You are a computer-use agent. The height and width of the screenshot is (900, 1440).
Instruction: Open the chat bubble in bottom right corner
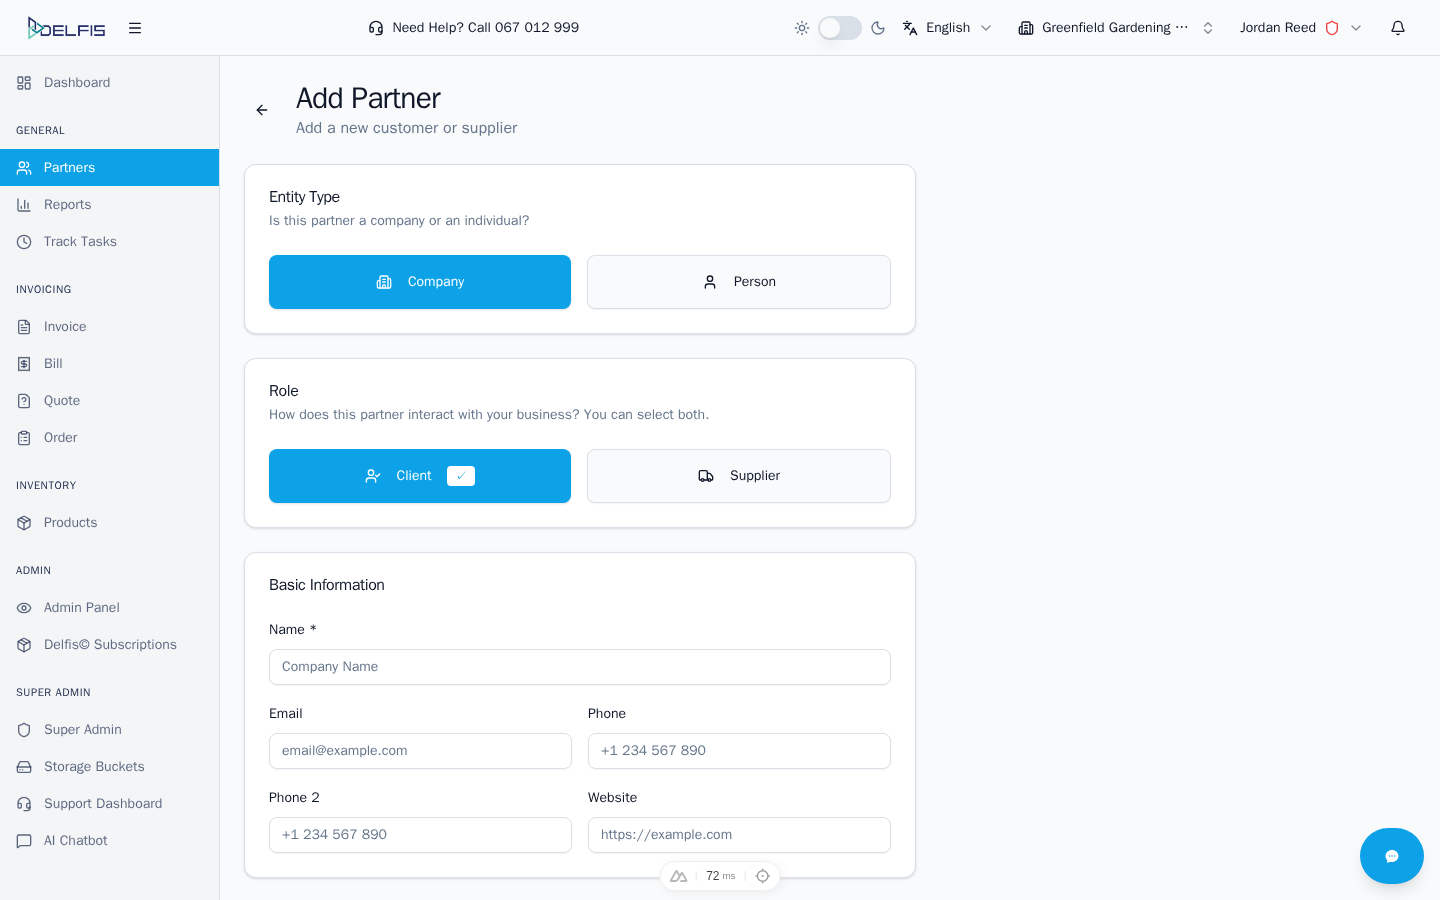click(1391, 856)
